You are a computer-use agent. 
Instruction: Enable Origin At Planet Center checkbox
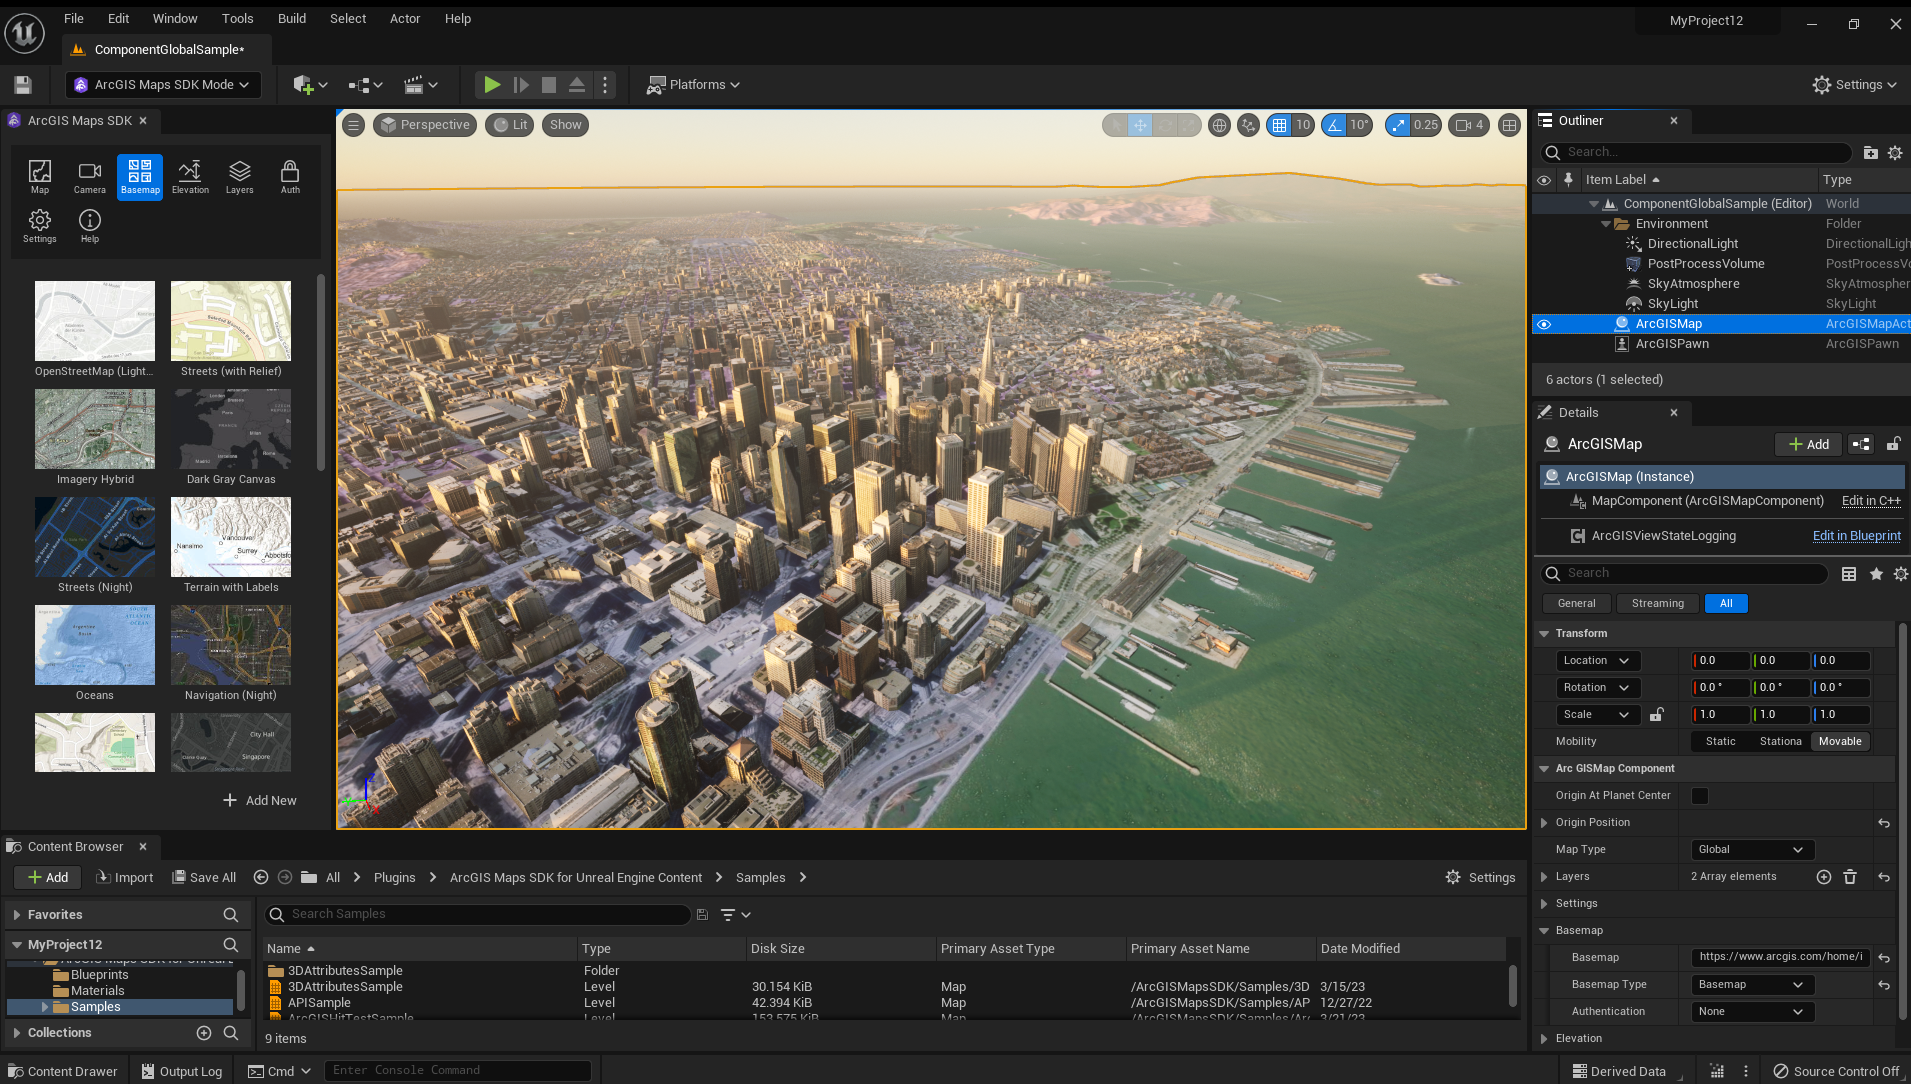[x=1700, y=796]
